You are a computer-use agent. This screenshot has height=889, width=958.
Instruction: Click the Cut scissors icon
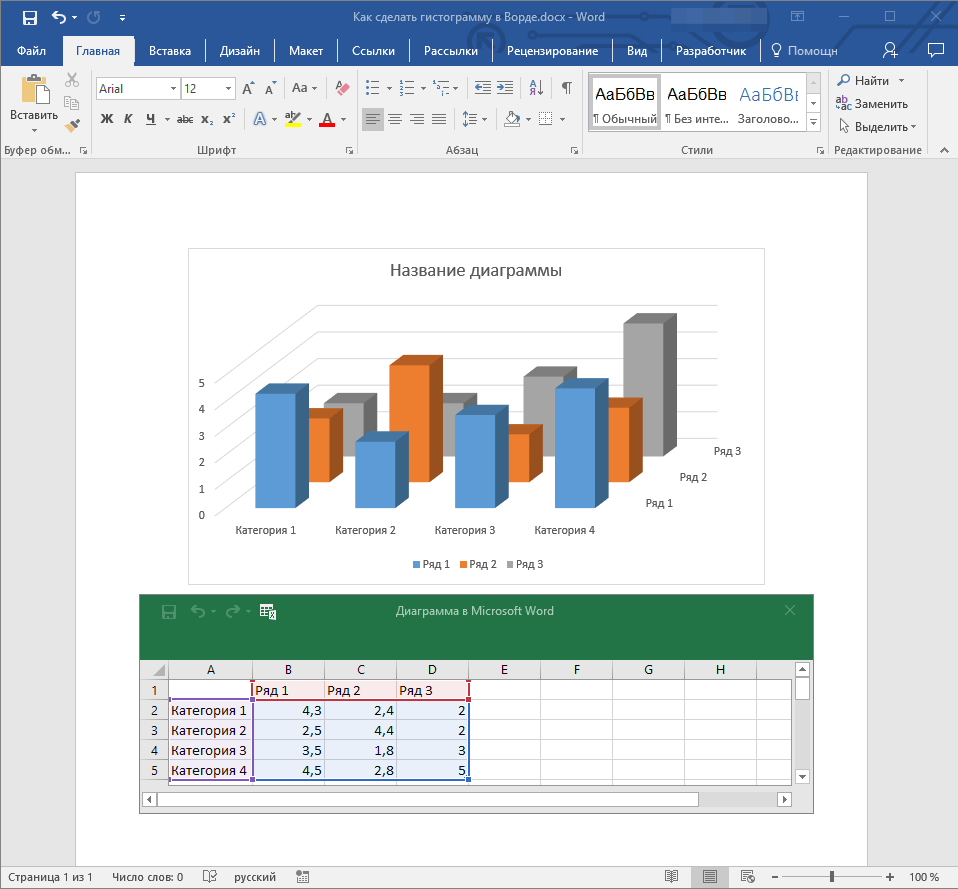coord(71,80)
